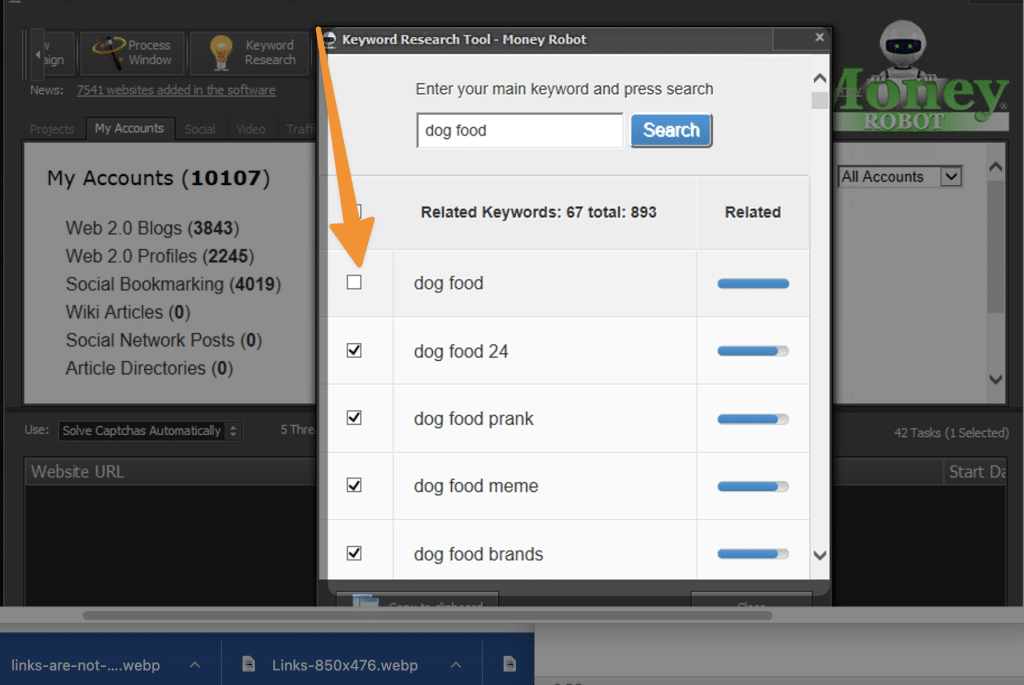Deselect the 'dog food meme' checkbox
Screen dimensions: 1024x685
pyautogui.click(x=354, y=485)
